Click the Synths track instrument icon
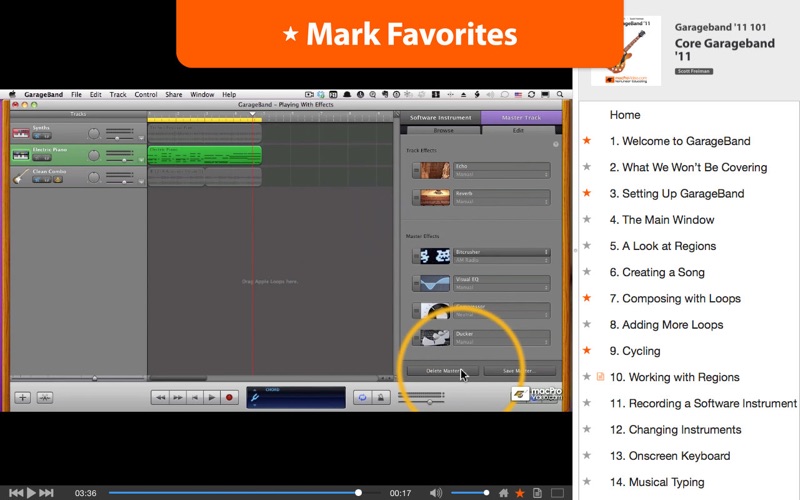Viewport: 800px width, 500px height. [x=21, y=133]
